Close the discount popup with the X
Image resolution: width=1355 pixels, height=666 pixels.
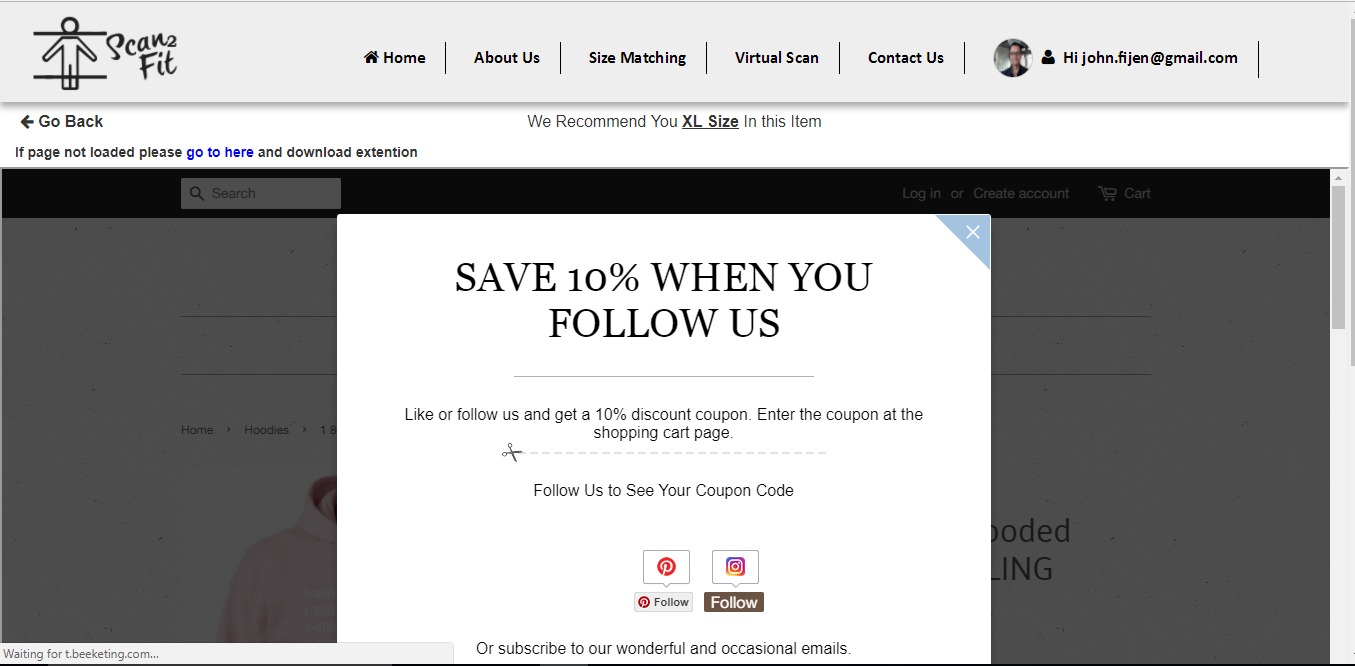point(973,232)
